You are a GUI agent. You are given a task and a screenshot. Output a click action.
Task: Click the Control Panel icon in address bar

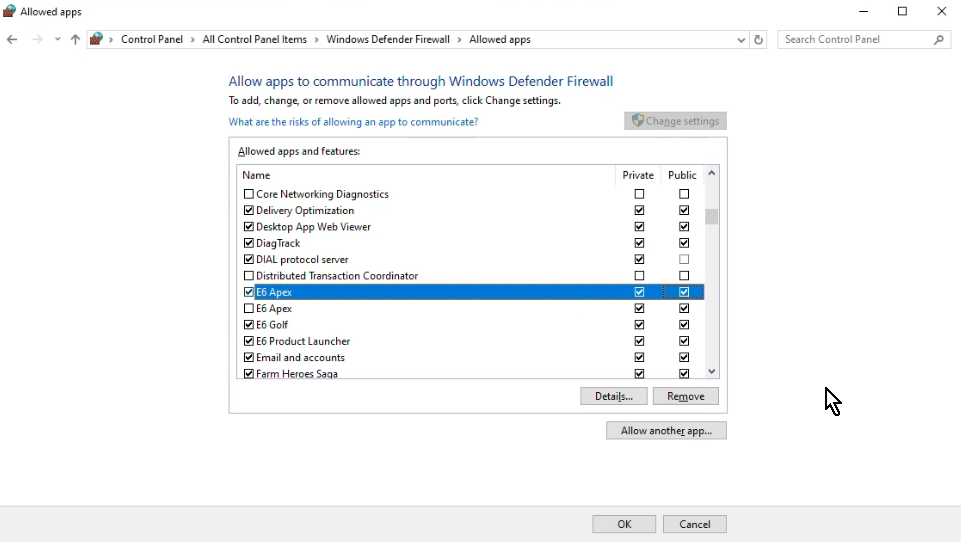[96, 39]
